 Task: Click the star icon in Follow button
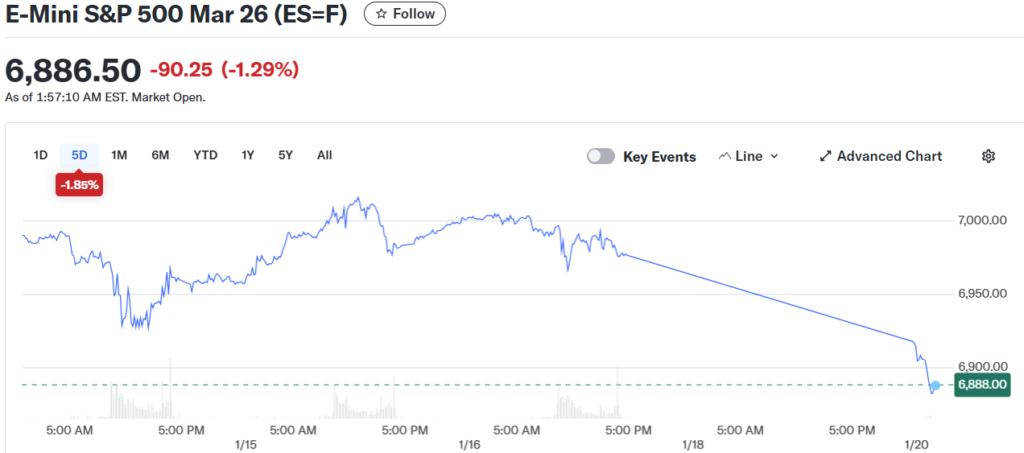tap(381, 14)
